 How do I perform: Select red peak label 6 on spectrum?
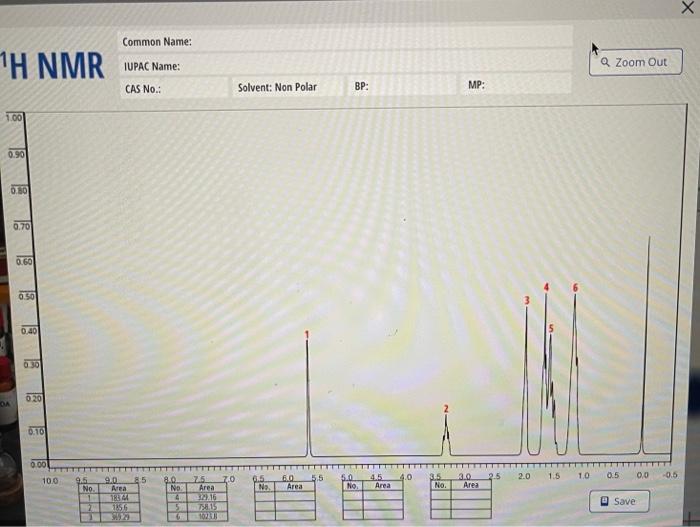coord(575,288)
